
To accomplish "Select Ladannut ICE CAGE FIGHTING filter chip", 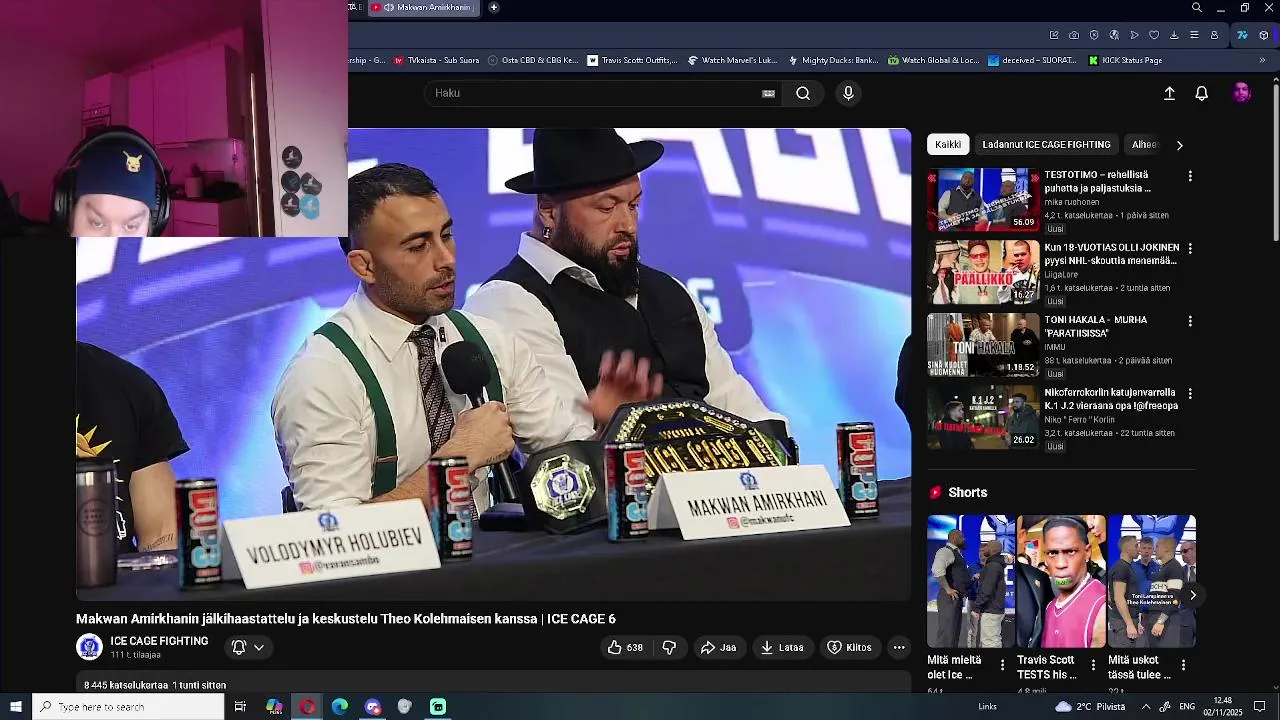I will pyautogui.click(x=1046, y=145).
